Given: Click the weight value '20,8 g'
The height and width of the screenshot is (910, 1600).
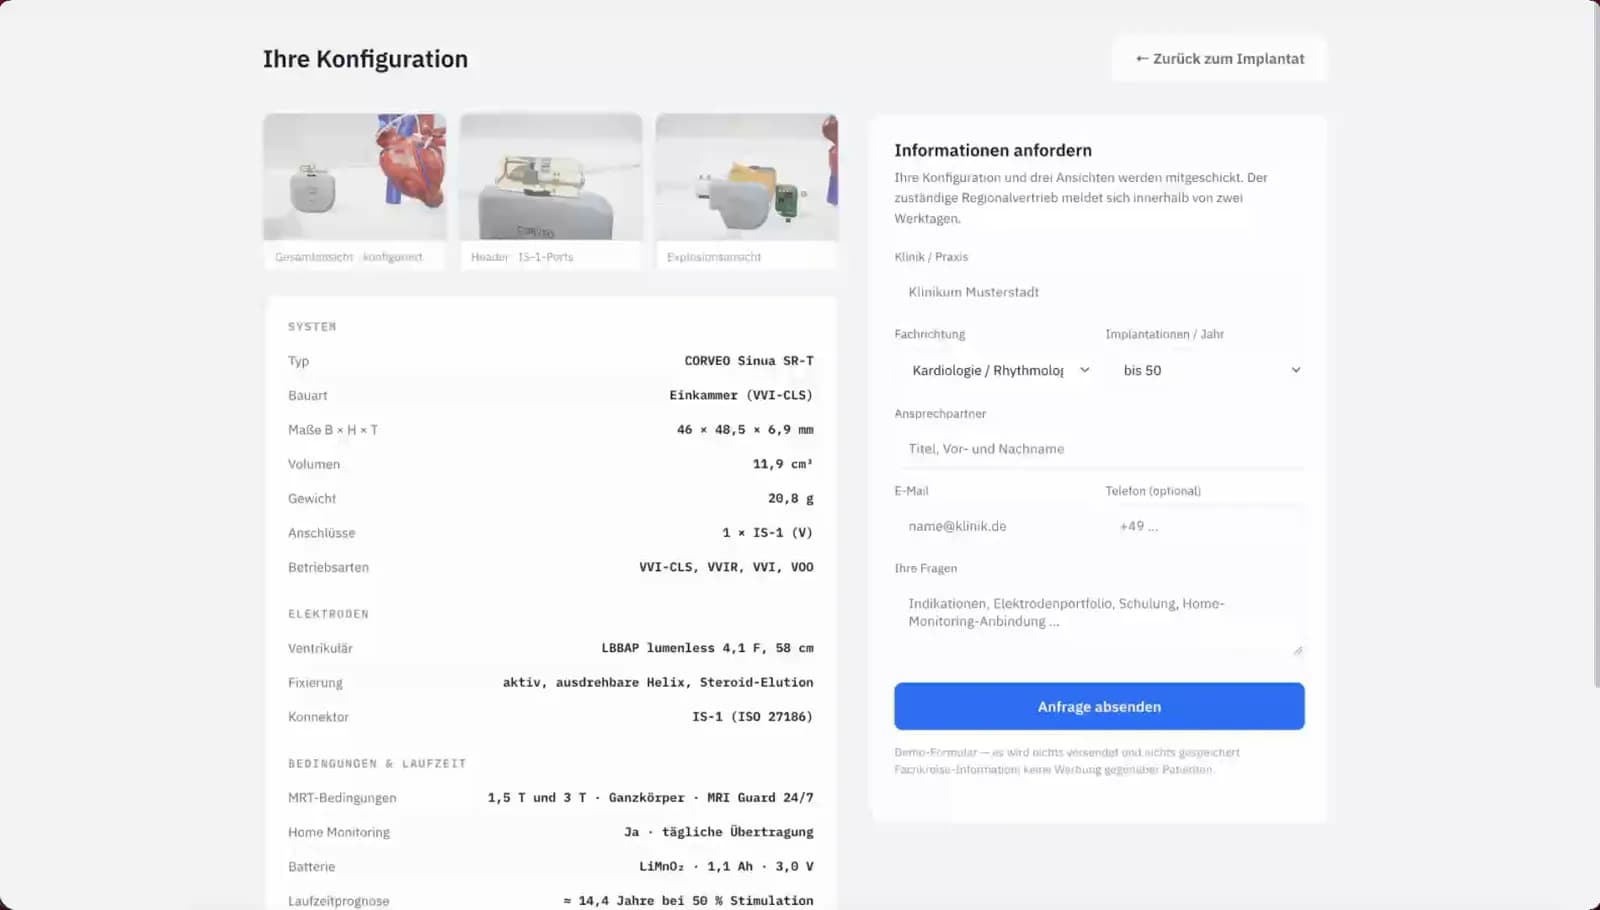Looking at the screenshot, I should [791, 498].
